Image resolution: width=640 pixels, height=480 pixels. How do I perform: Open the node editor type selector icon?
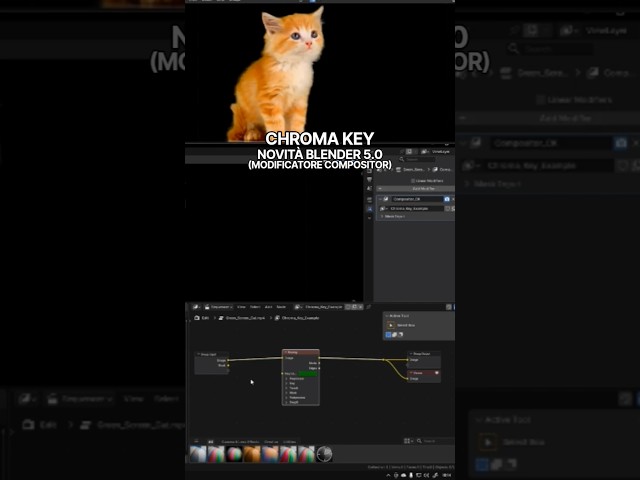[196, 307]
